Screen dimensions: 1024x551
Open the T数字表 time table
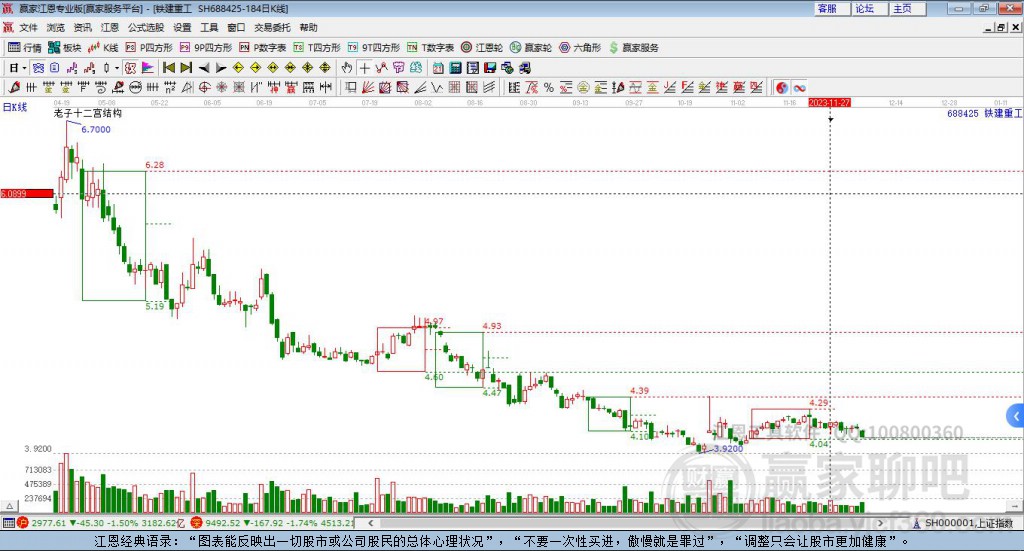[430, 48]
